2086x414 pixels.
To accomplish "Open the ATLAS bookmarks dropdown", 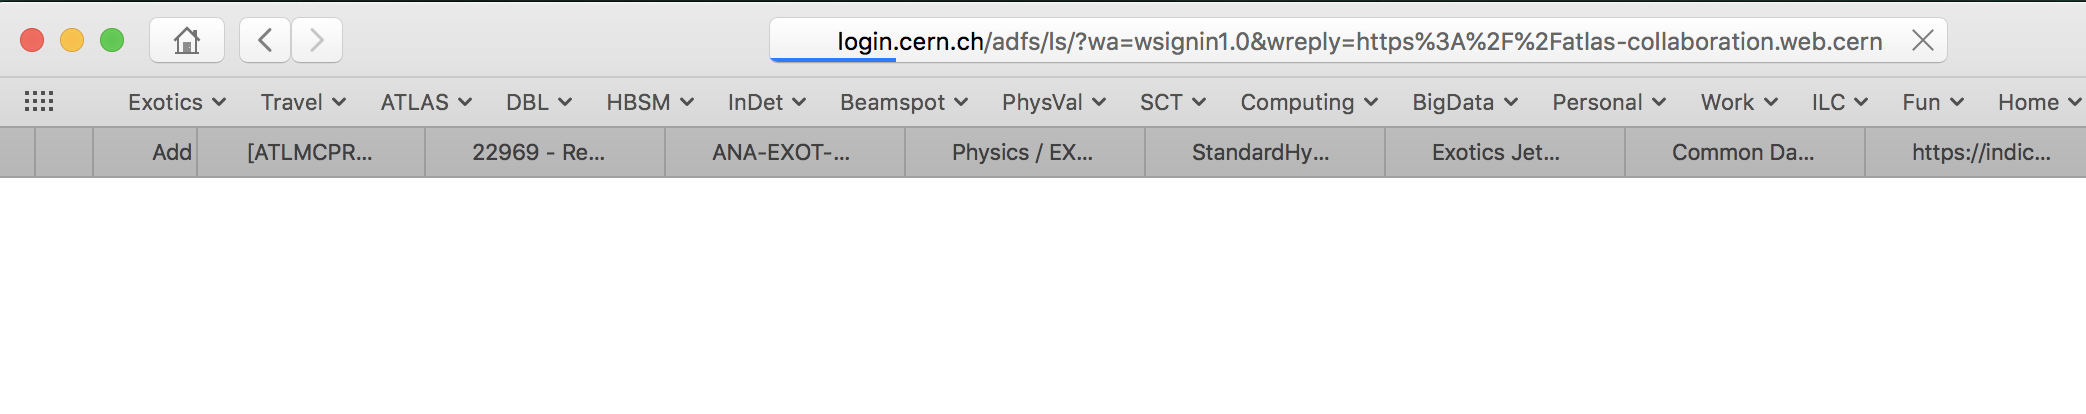I will 426,102.
